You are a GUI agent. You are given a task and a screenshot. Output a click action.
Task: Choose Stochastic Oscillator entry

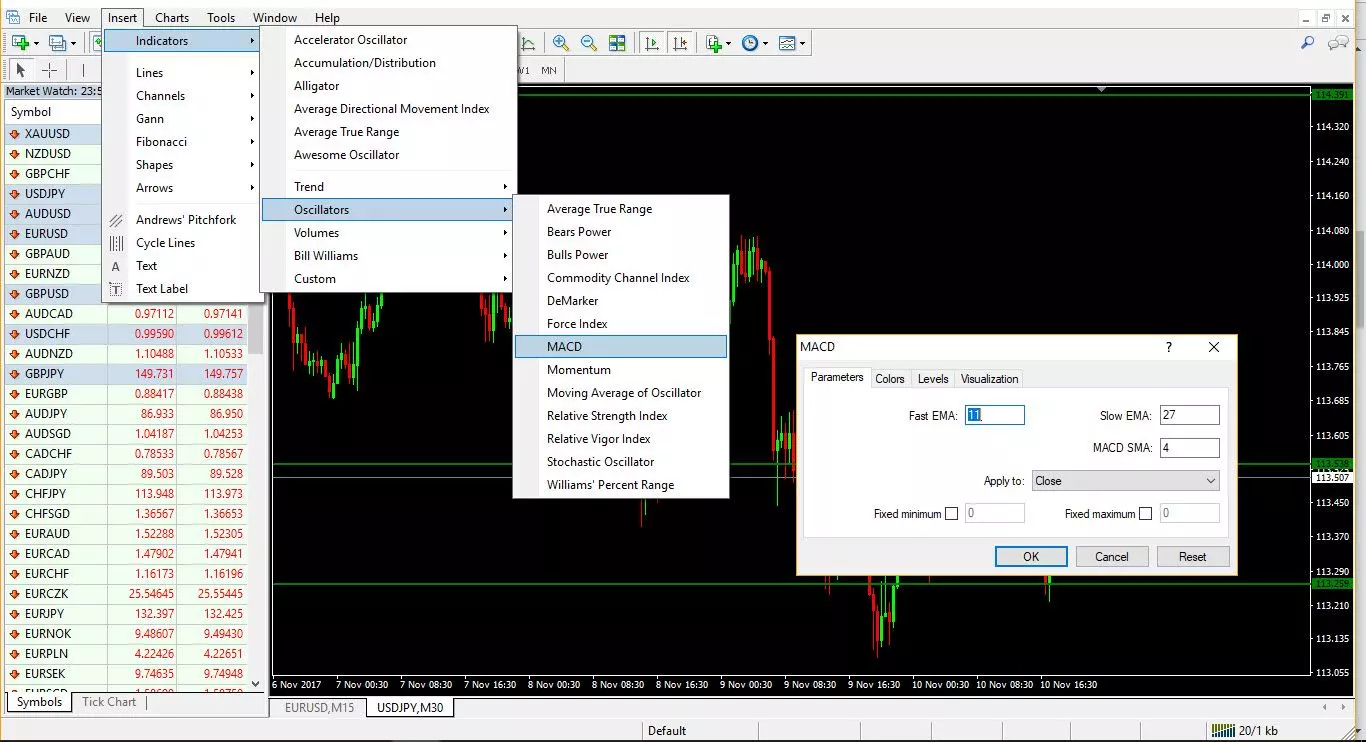(621, 462)
